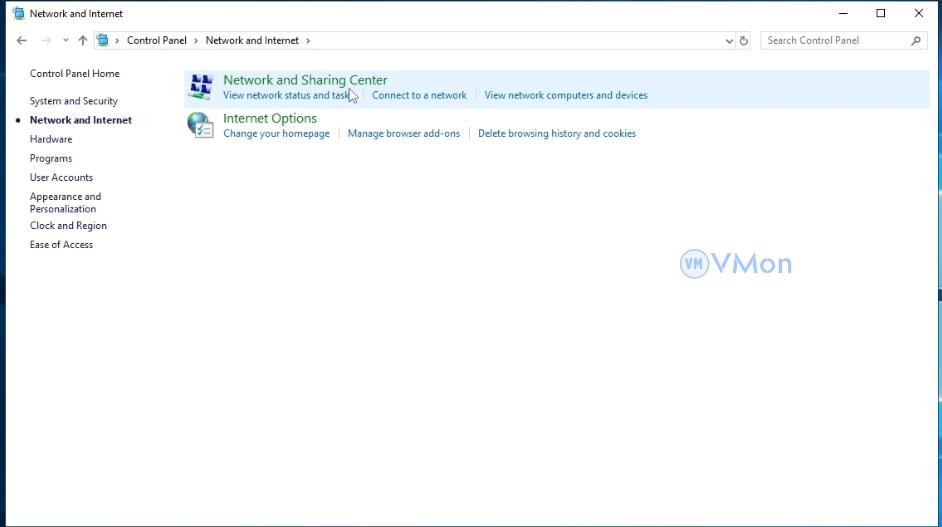
Task: Click the Up one level arrow
Action: click(x=82, y=41)
